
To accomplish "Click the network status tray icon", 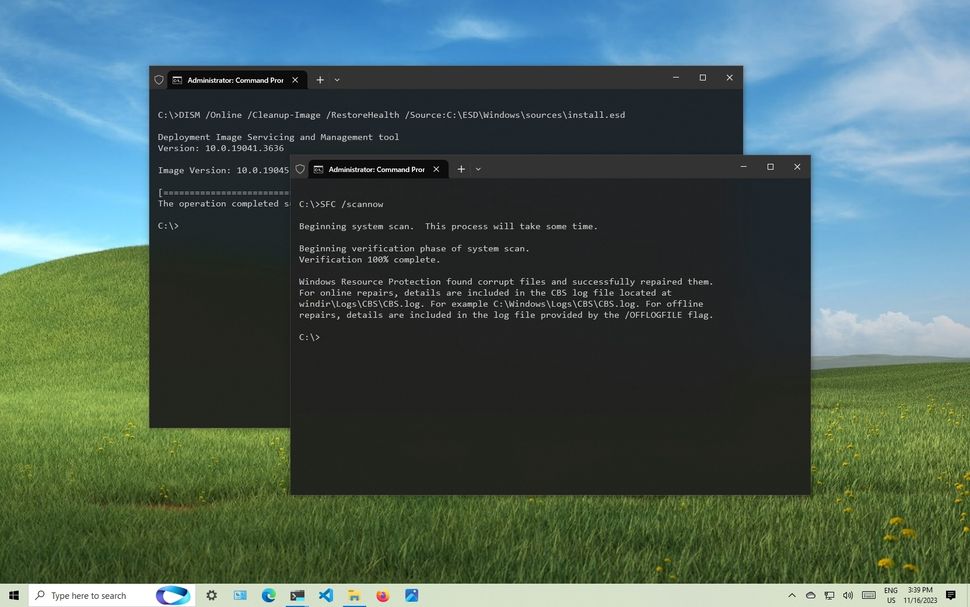I will (829, 595).
